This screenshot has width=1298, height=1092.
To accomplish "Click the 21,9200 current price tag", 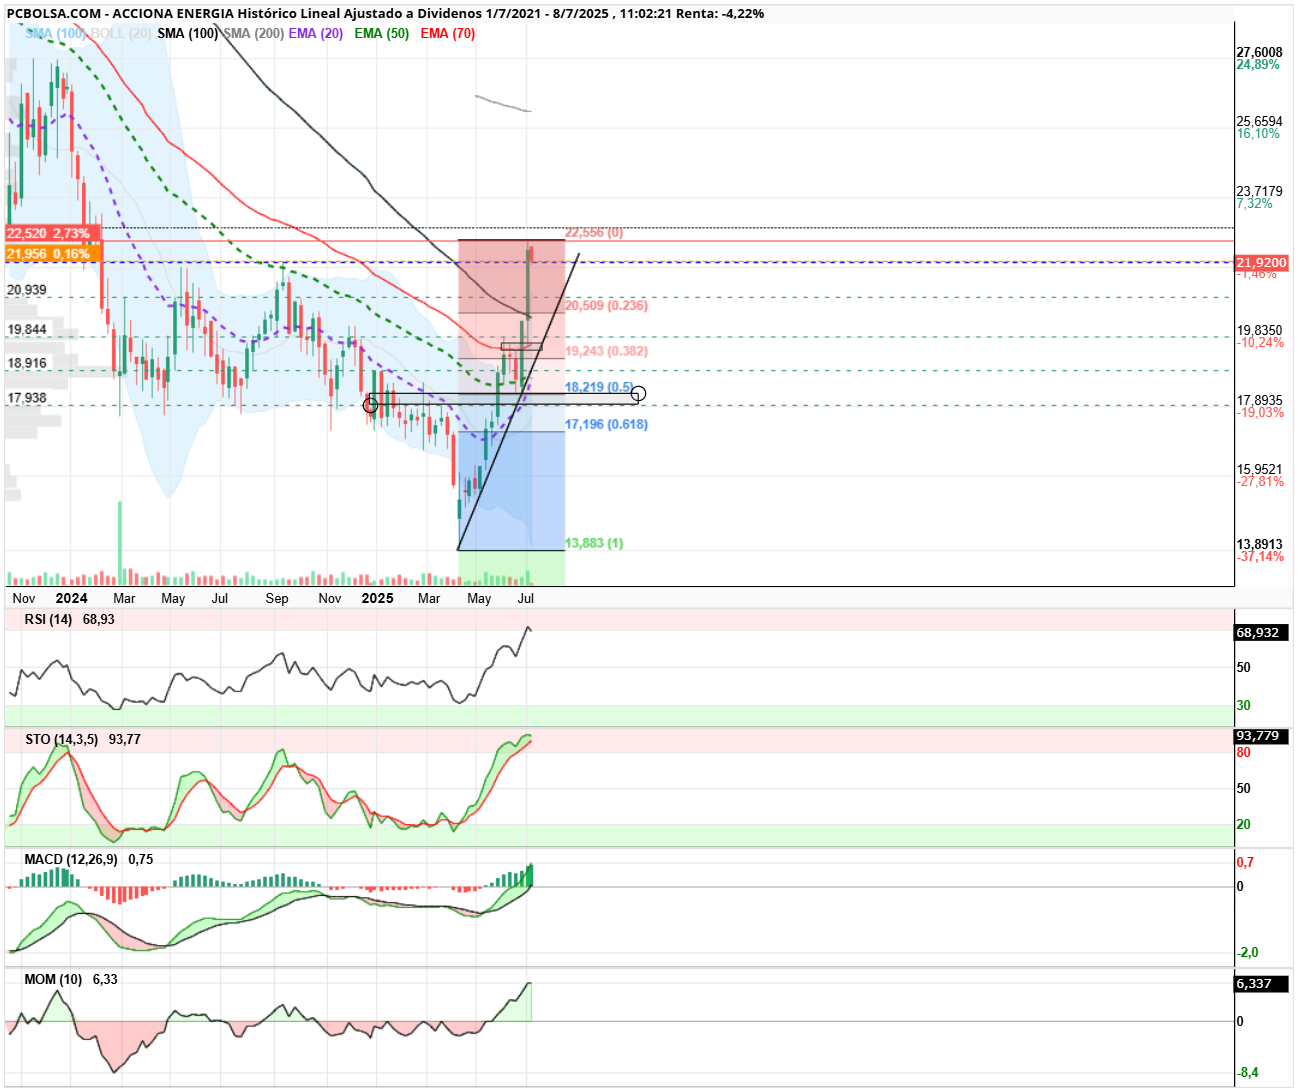I will click(1262, 262).
